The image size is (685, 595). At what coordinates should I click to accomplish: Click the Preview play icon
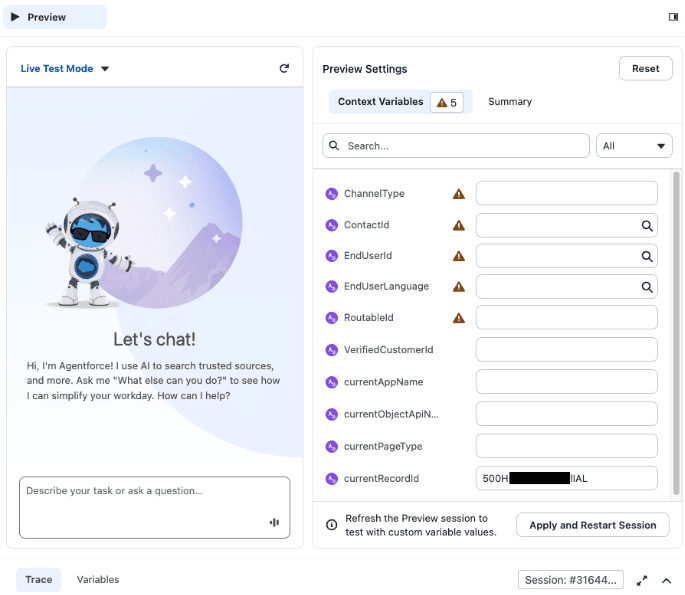coord(15,17)
